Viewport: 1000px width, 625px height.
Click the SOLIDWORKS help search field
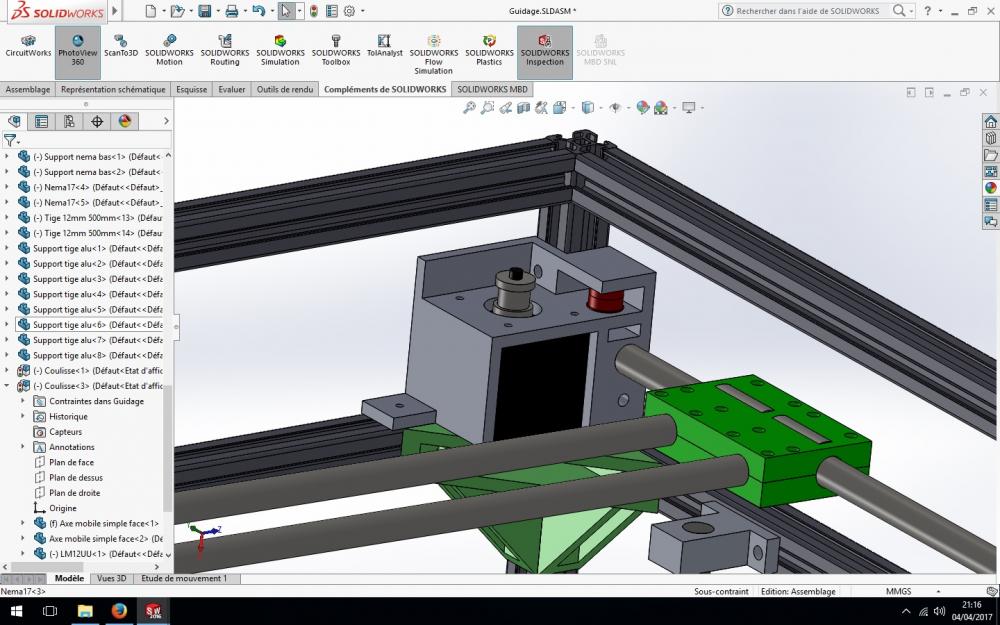808,11
